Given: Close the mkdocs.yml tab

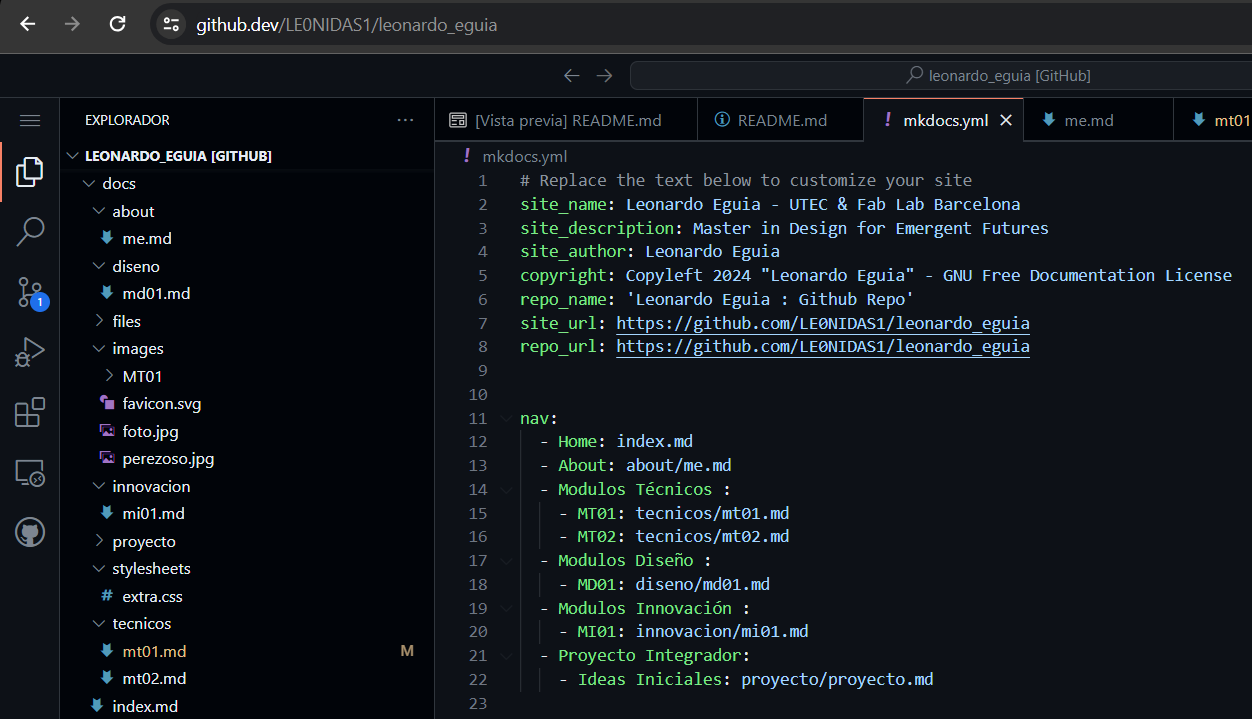Looking at the screenshot, I should point(1006,120).
